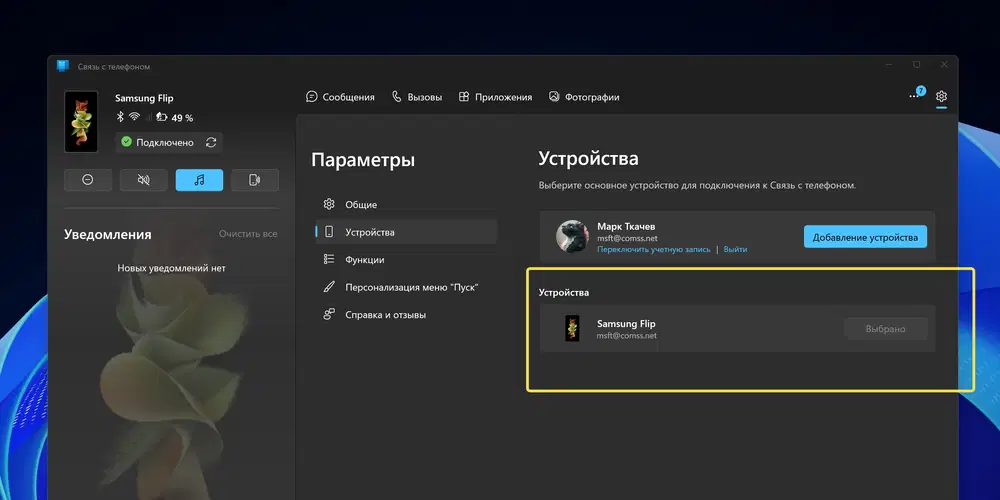Click the msft@comss.net text under Марк Ткачев

pos(626,238)
